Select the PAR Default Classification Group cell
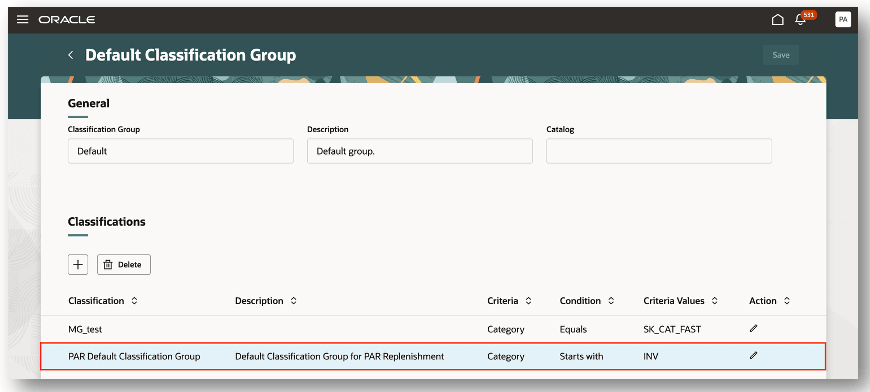 point(134,357)
